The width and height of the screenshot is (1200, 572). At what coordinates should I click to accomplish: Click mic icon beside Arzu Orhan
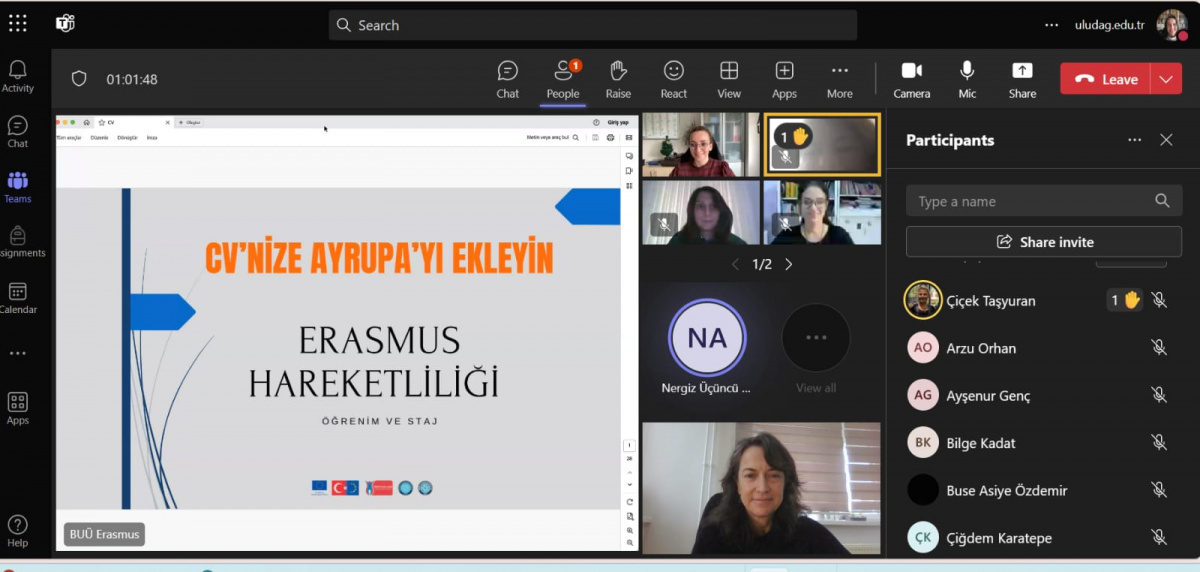(x=1159, y=348)
